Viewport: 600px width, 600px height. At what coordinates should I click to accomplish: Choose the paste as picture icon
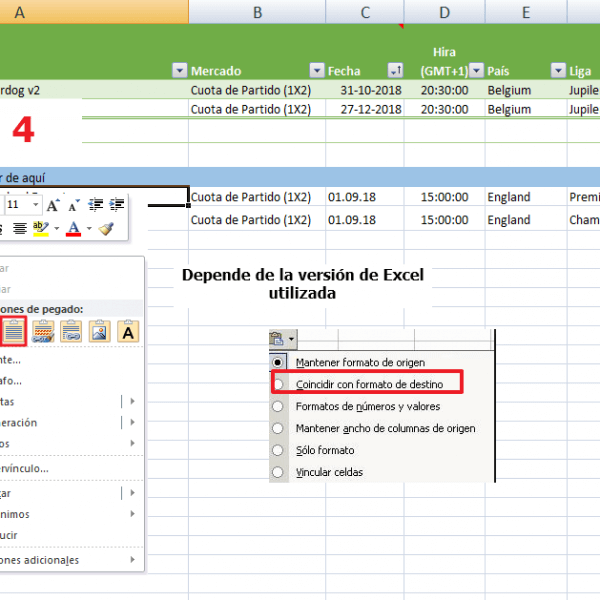pos(99,331)
